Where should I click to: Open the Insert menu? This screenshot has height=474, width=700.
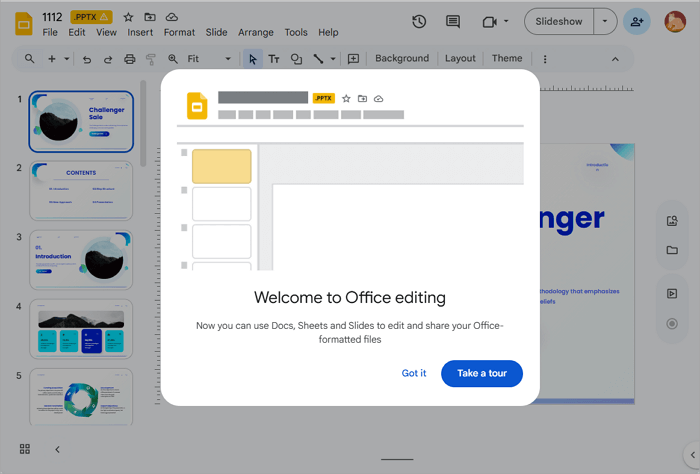click(140, 33)
